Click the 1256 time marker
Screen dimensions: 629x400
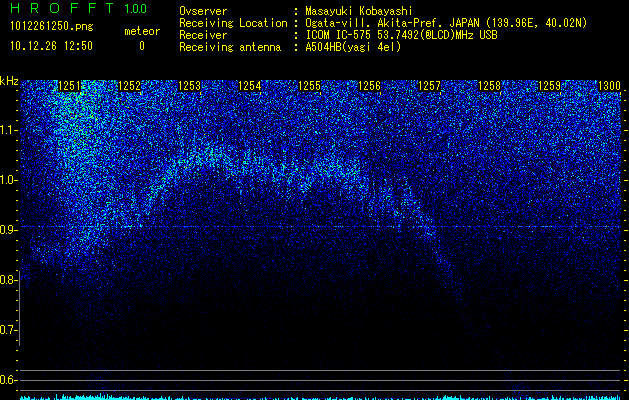point(369,86)
